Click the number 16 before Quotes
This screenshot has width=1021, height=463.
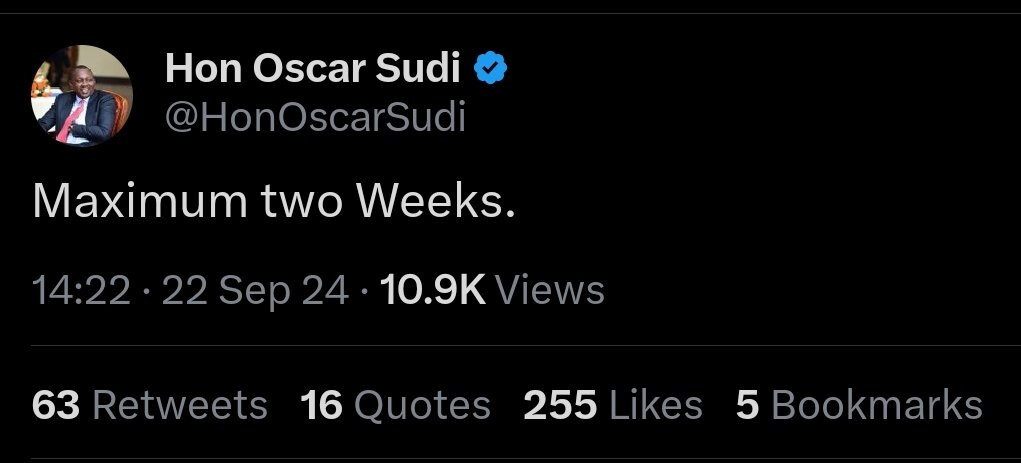pyautogui.click(x=321, y=405)
